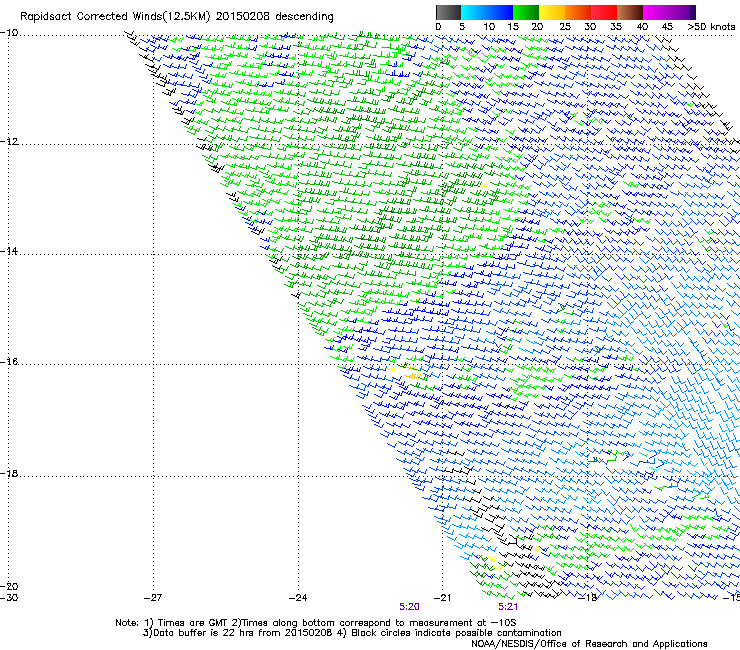Select the purple '5:21' time label
The width and height of the screenshot is (740, 650).
click(x=508, y=607)
